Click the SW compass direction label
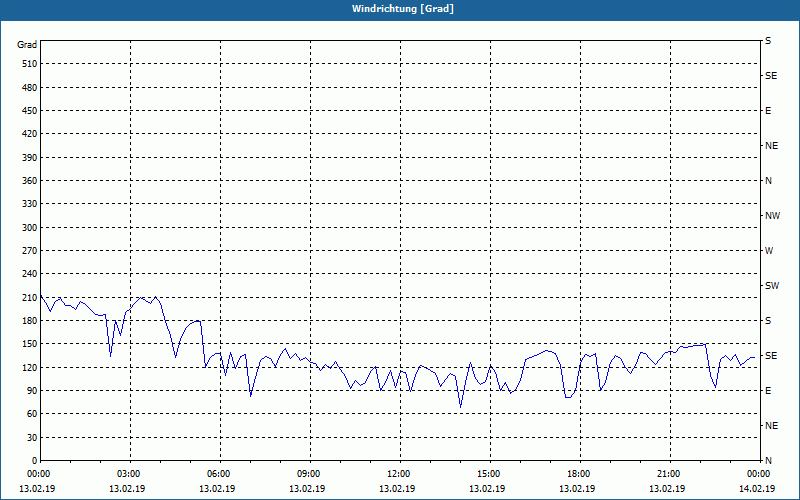The height and width of the screenshot is (500, 800). click(x=772, y=286)
